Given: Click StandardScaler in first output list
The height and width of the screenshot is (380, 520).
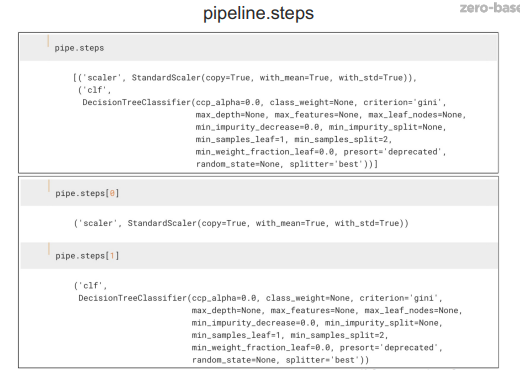Looking at the screenshot, I should [166, 78].
